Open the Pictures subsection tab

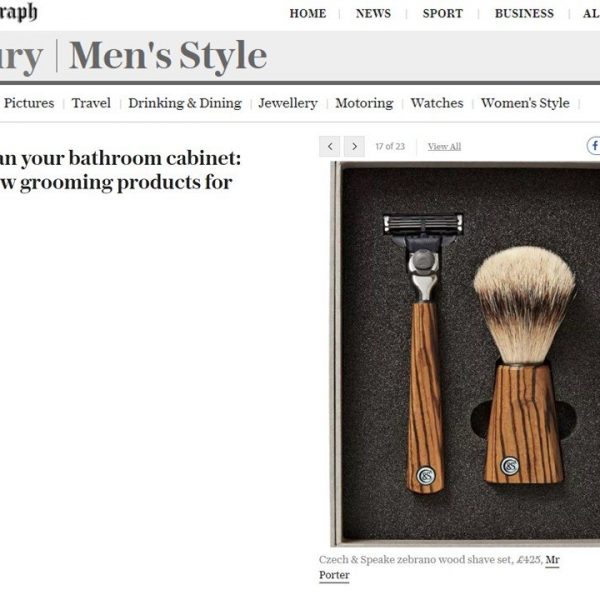[29, 103]
